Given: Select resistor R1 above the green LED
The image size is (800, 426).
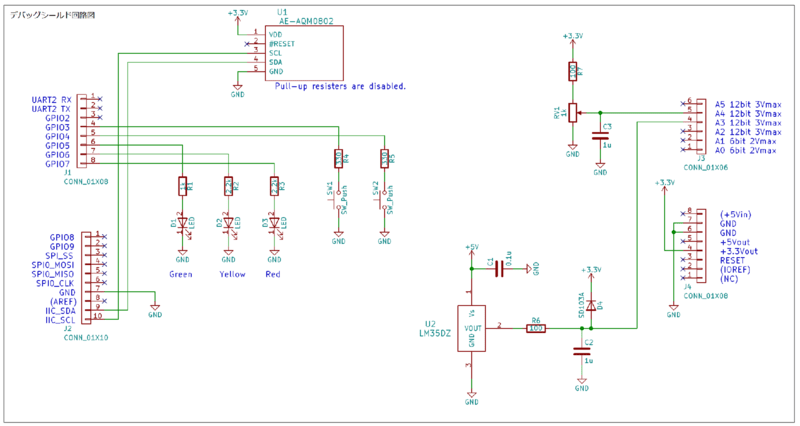Looking at the screenshot, I should (x=183, y=185).
